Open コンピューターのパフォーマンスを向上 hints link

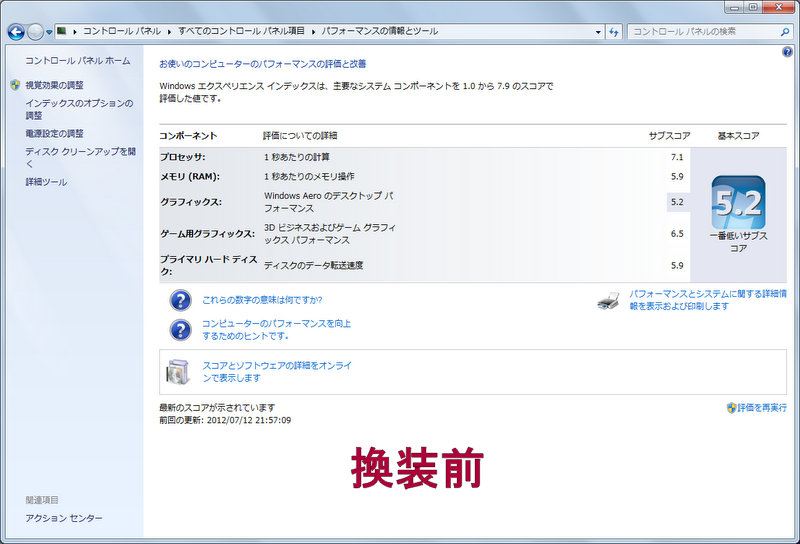pyautogui.click(x=277, y=330)
